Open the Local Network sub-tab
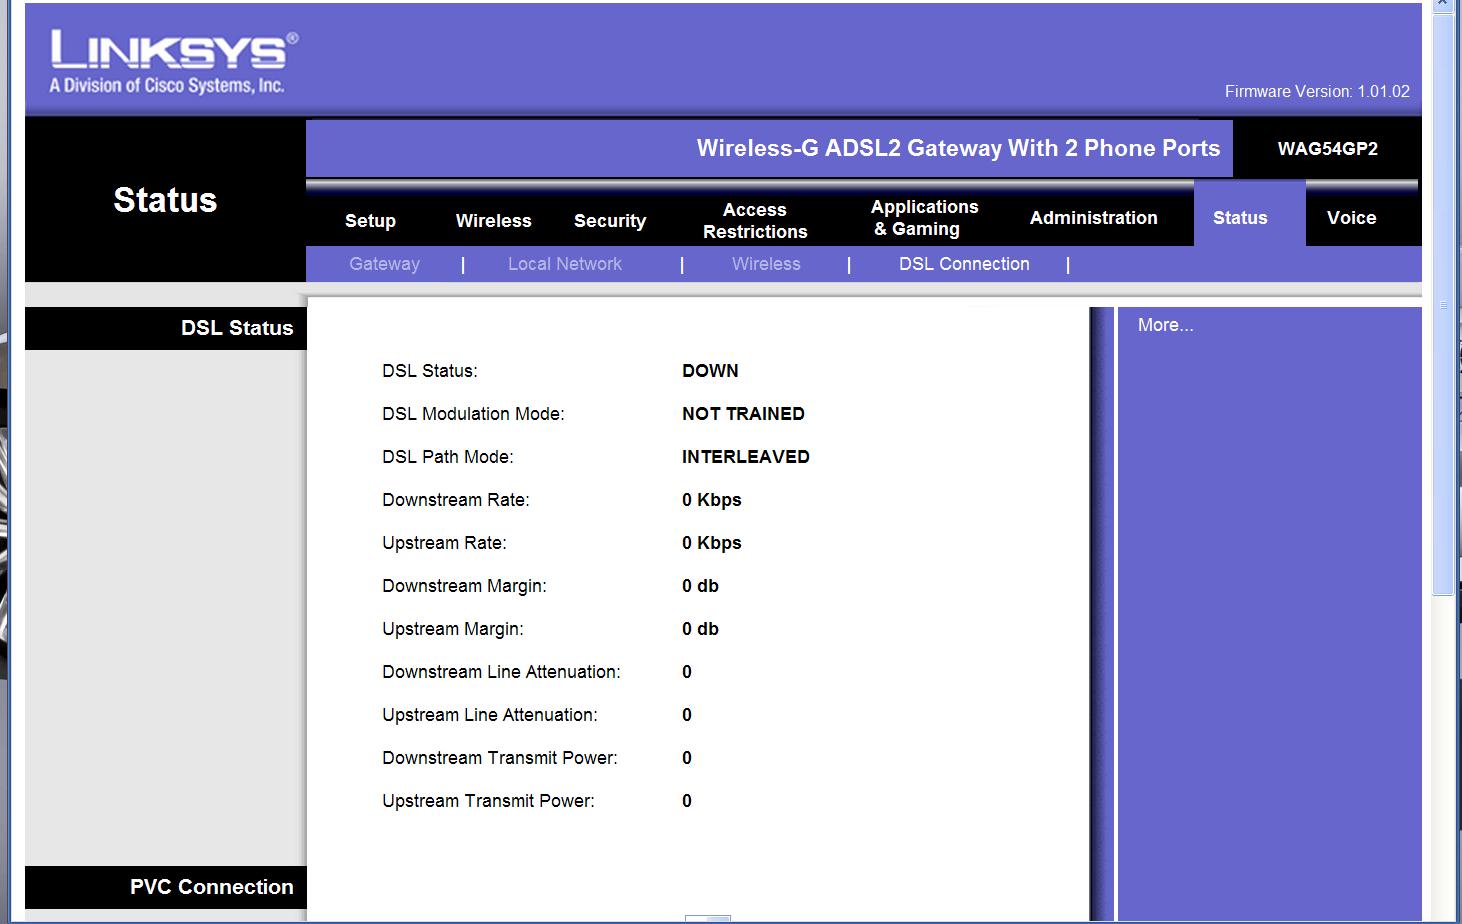Screen dimensions: 1462x924 coord(565,264)
